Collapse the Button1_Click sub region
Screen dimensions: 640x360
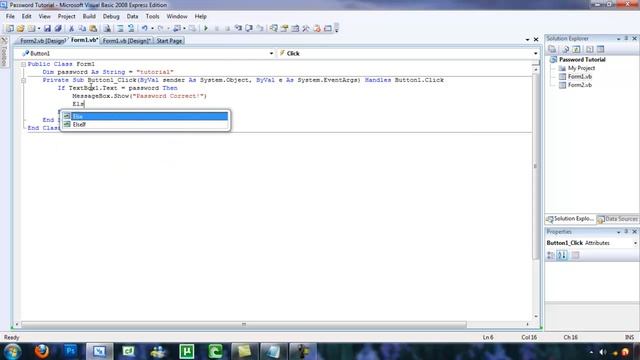[23, 80]
